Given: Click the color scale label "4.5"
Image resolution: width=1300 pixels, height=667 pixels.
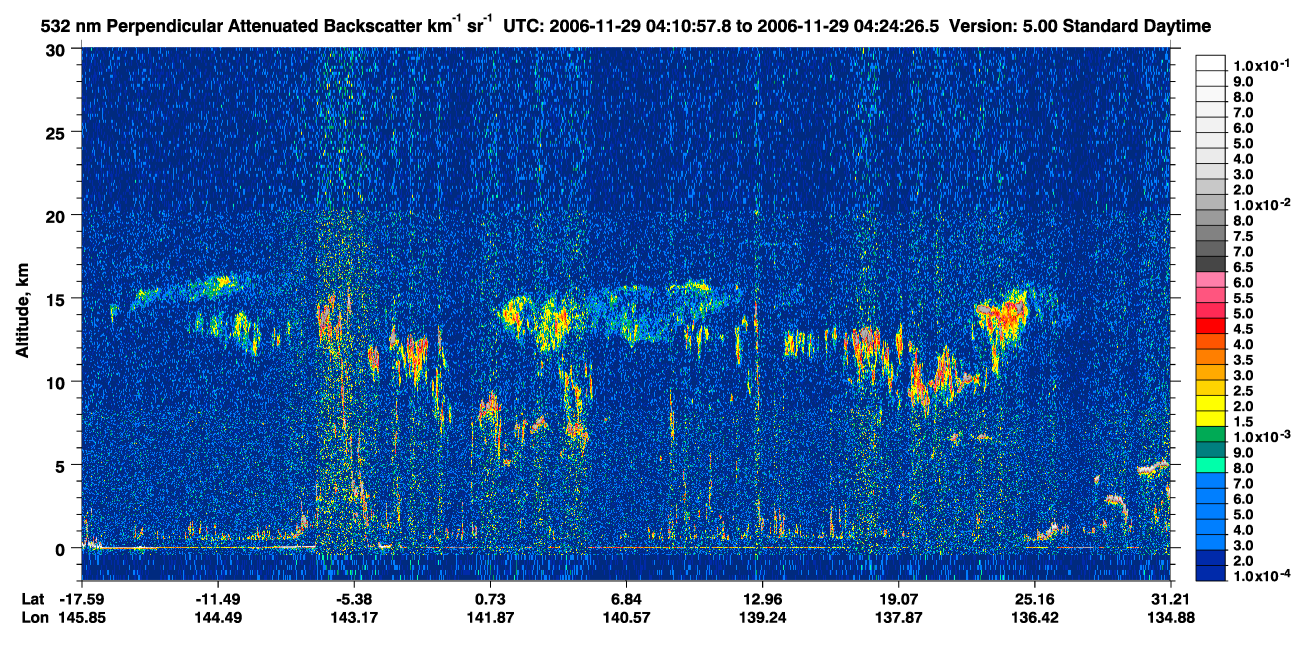Looking at the screenshot, I should point(1244,328).
